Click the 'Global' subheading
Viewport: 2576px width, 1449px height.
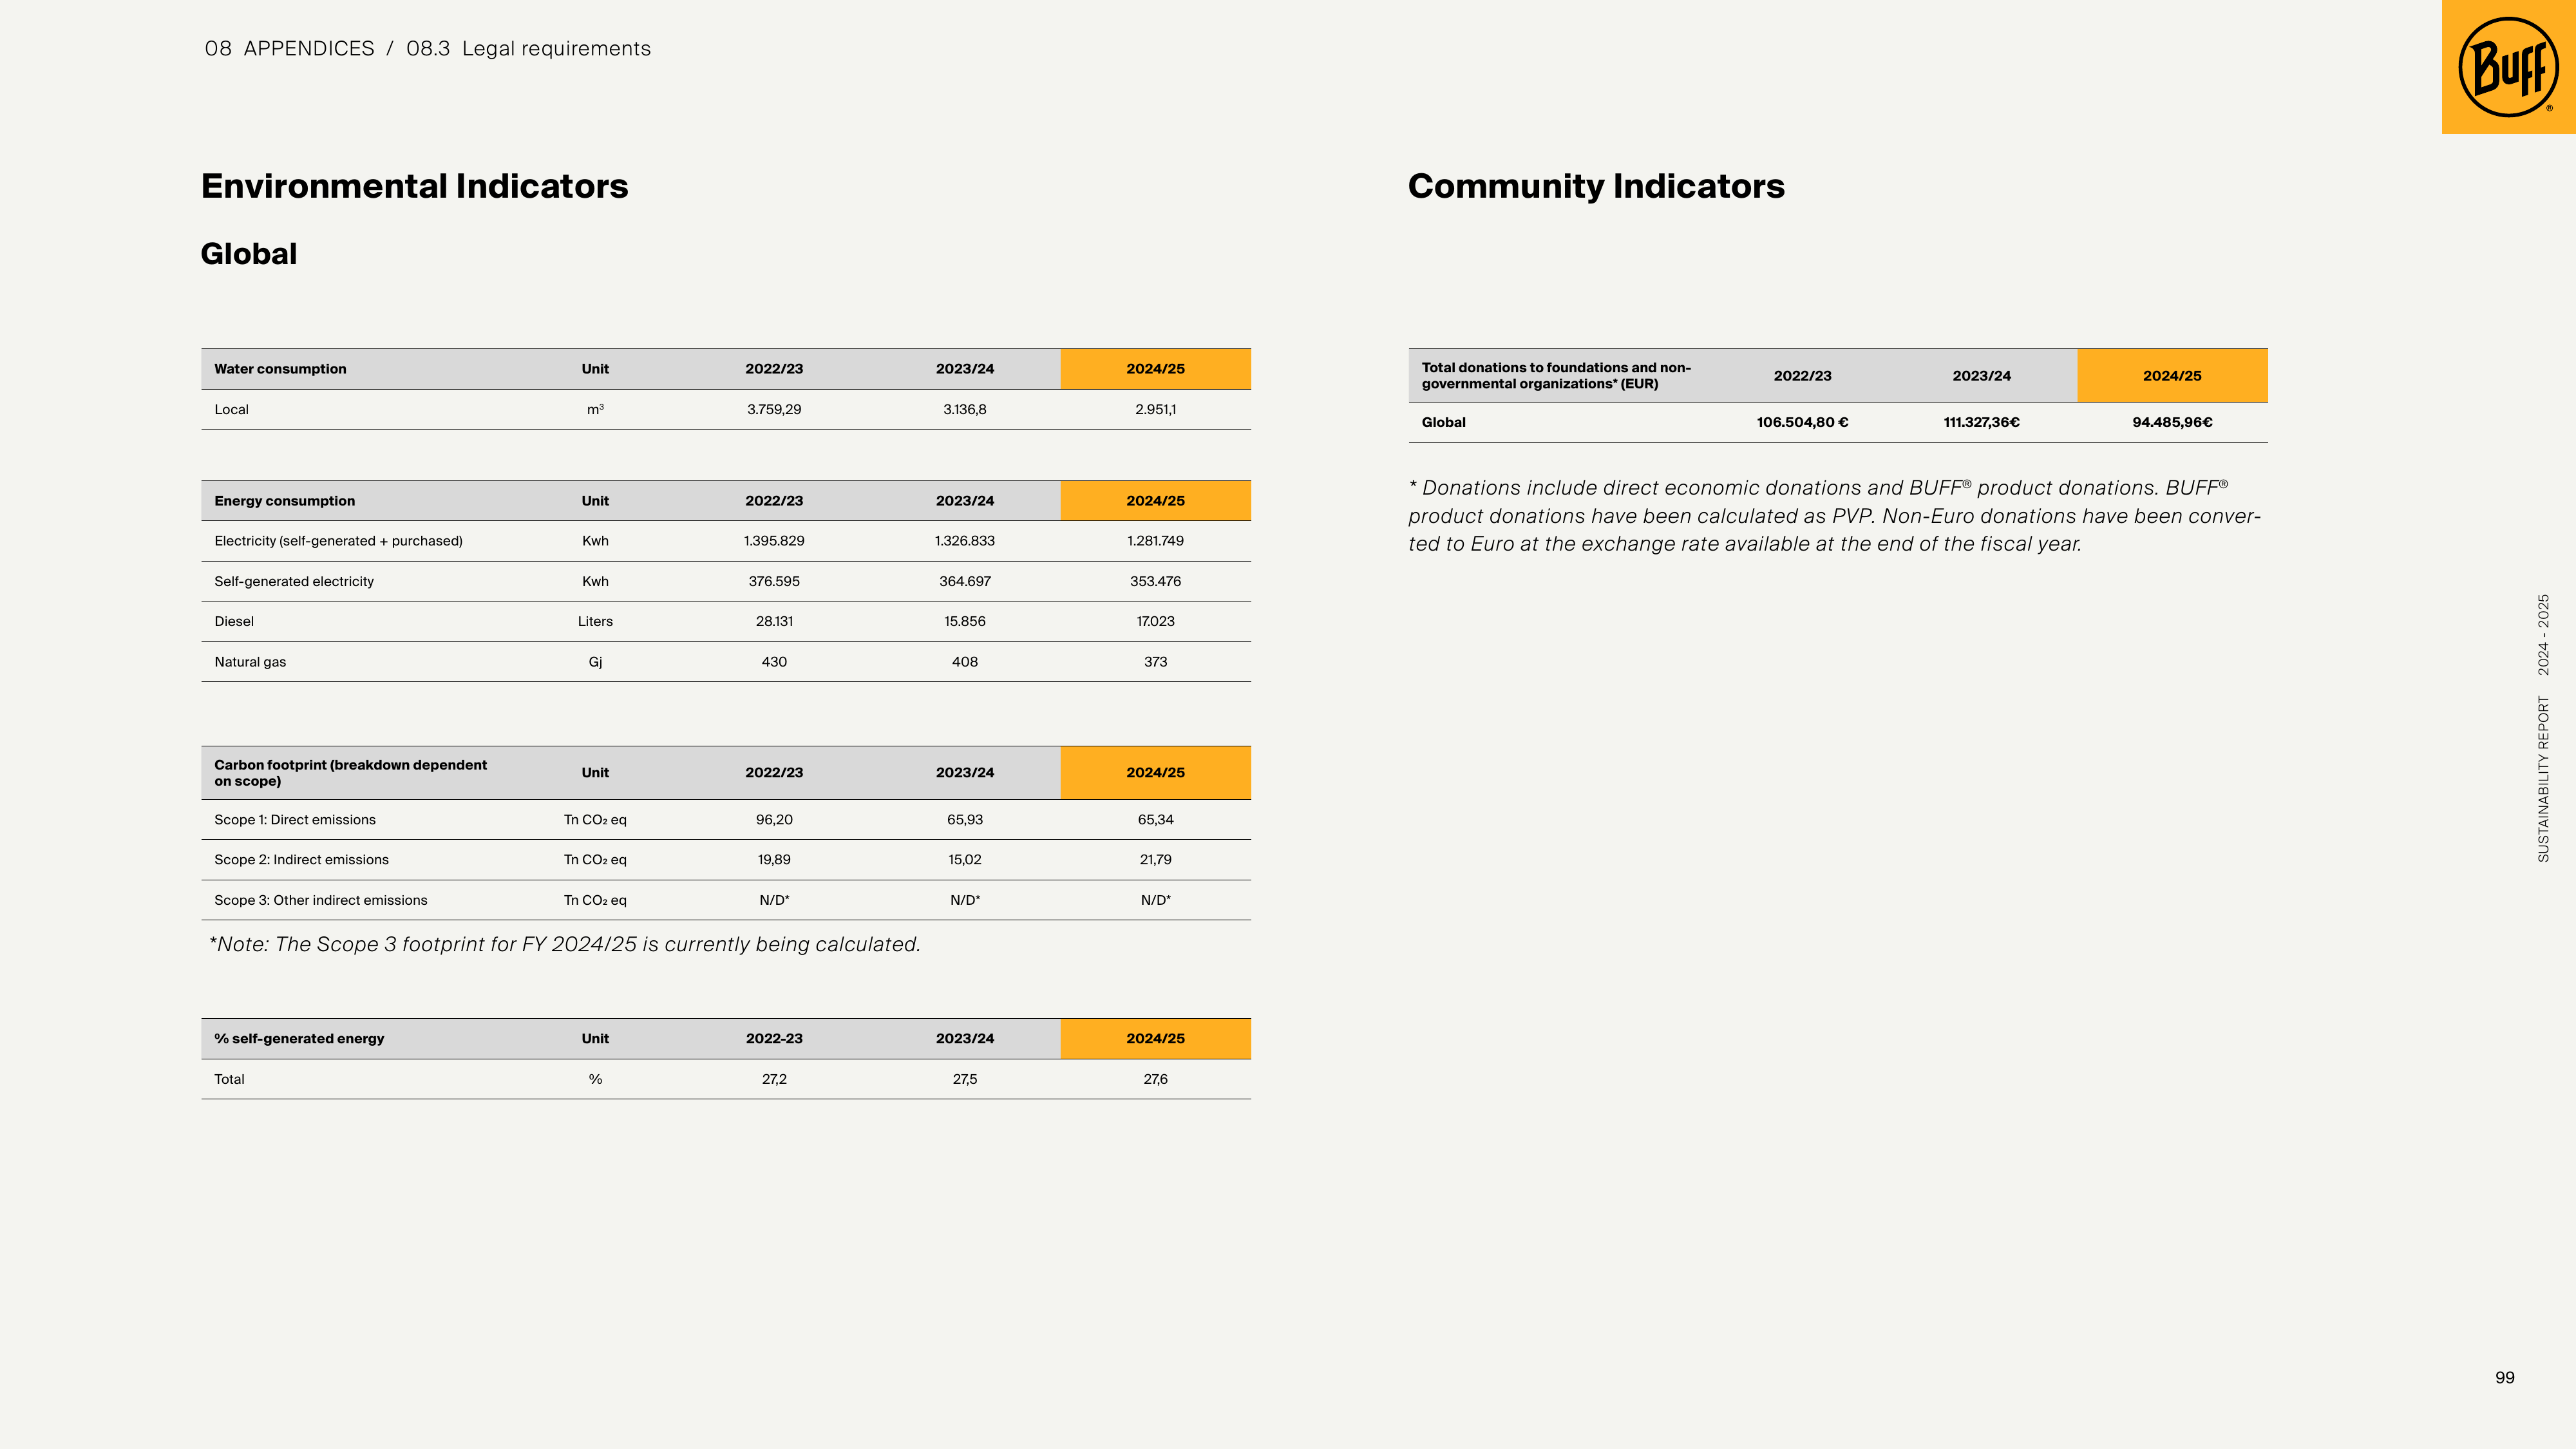pyautogui.click(x=249, y=254)
